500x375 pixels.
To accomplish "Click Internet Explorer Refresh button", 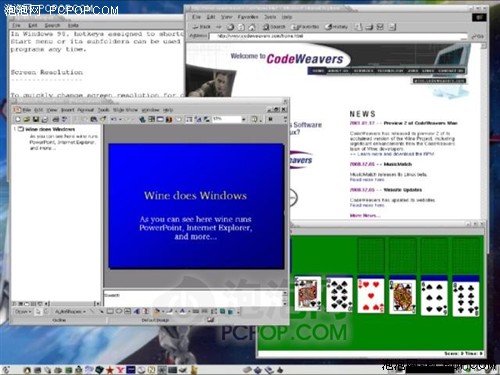I will pyautogui.click(x=241, y=27).
